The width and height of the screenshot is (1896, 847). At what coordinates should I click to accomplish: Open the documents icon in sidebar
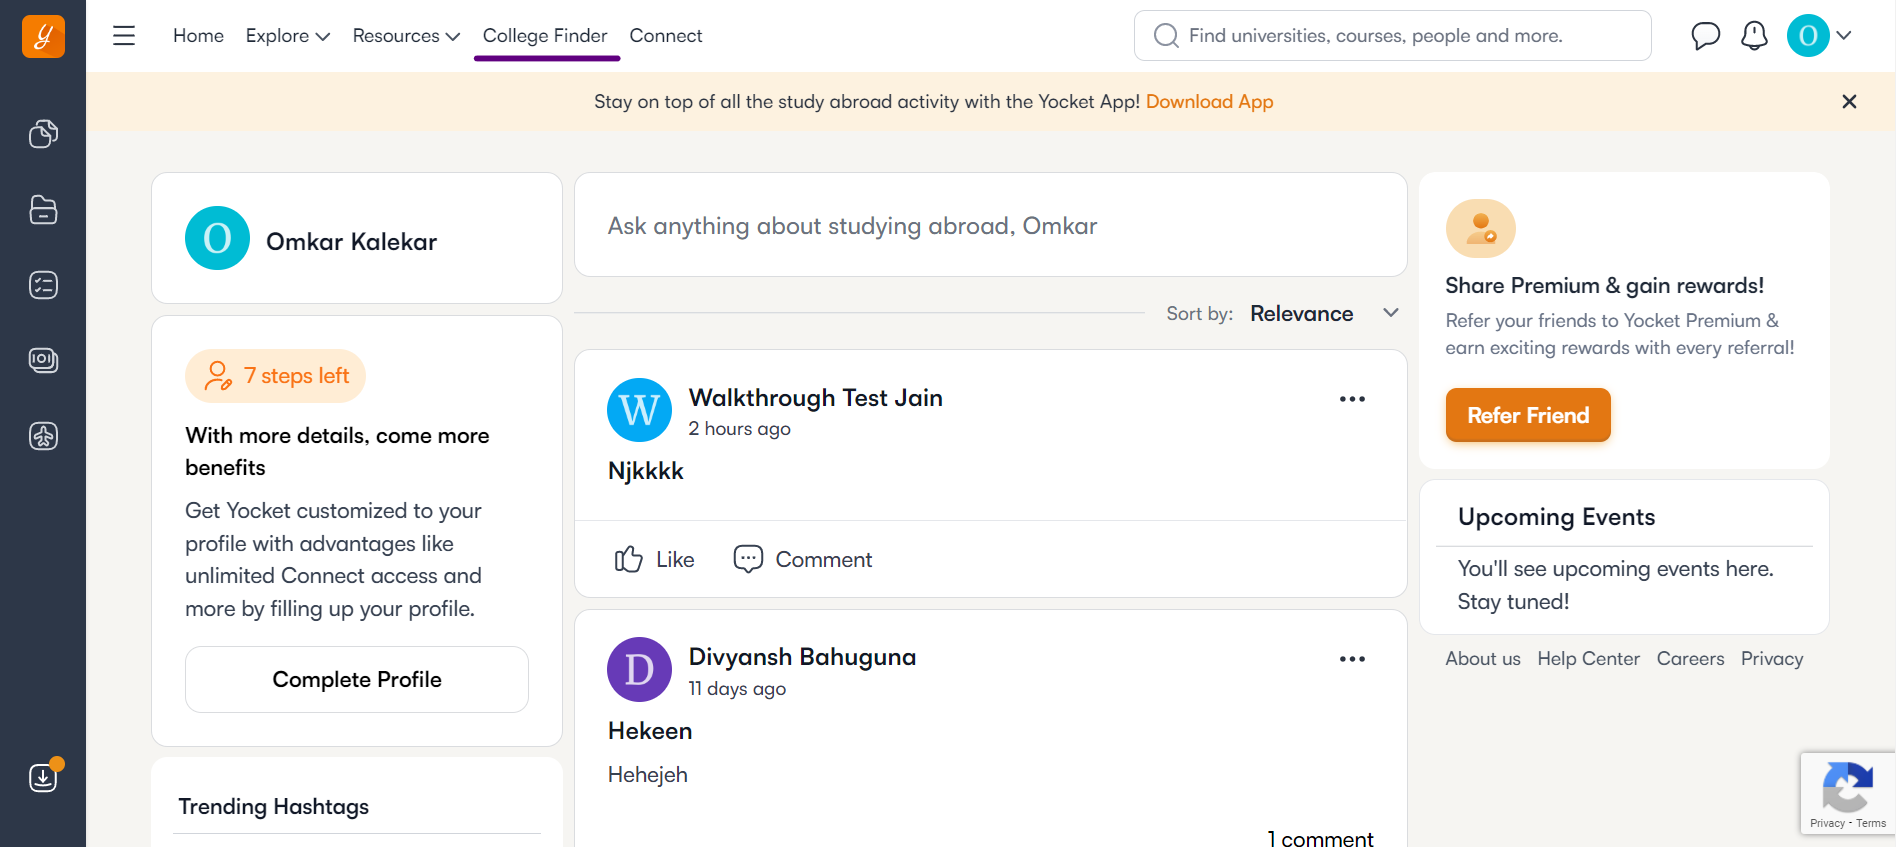(43, 133)
